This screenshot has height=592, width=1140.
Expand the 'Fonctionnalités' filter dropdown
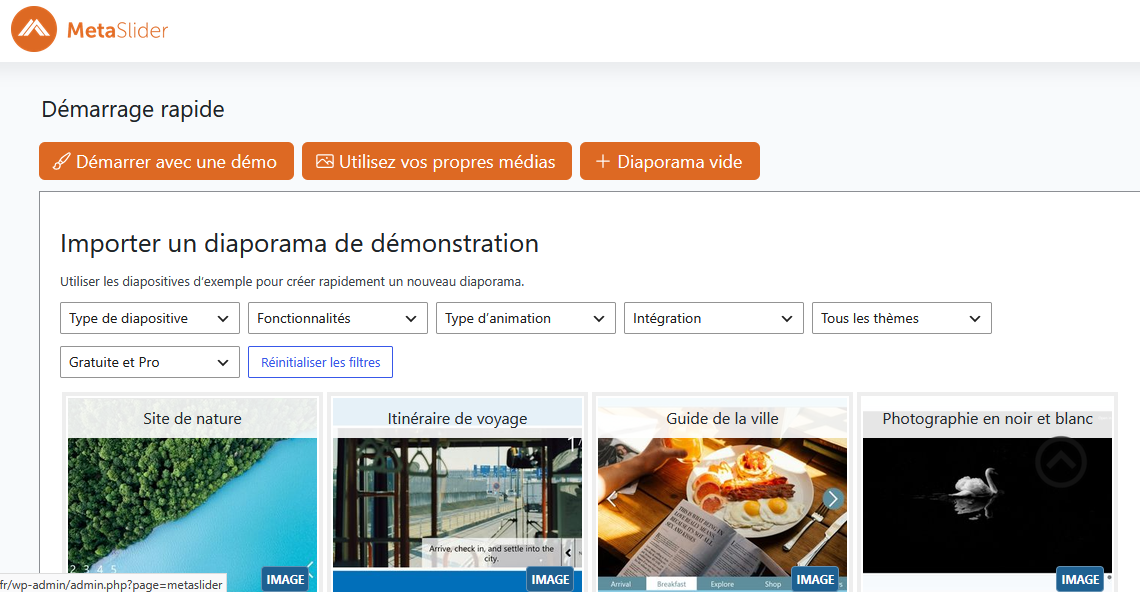coord(338,319)
